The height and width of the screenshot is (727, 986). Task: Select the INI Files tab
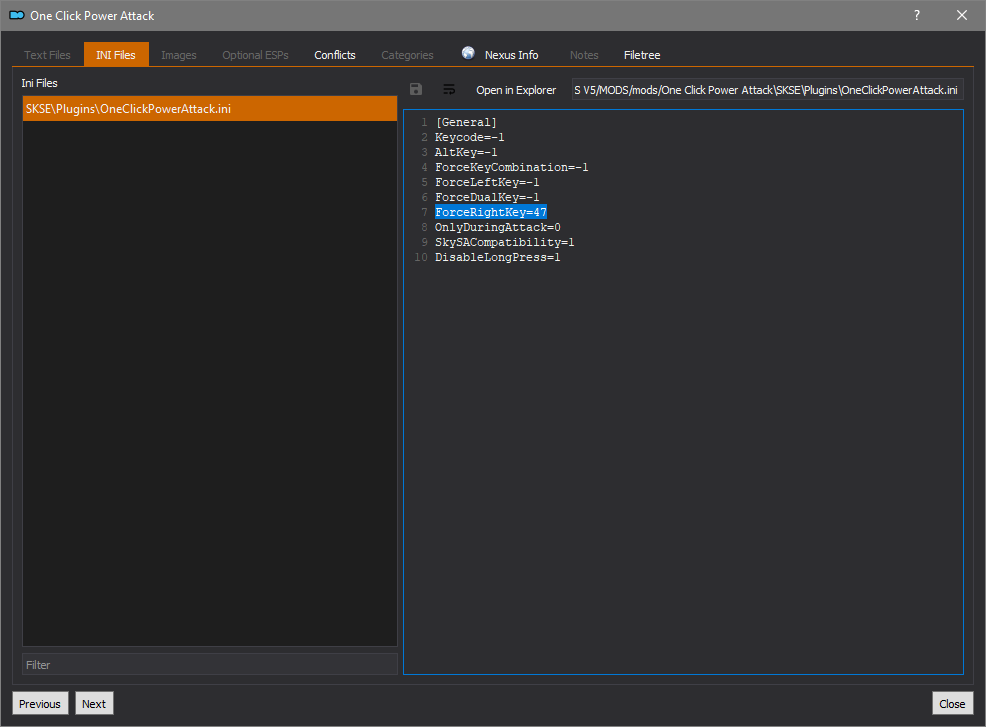pyautogui.click(x=116, y=55)
